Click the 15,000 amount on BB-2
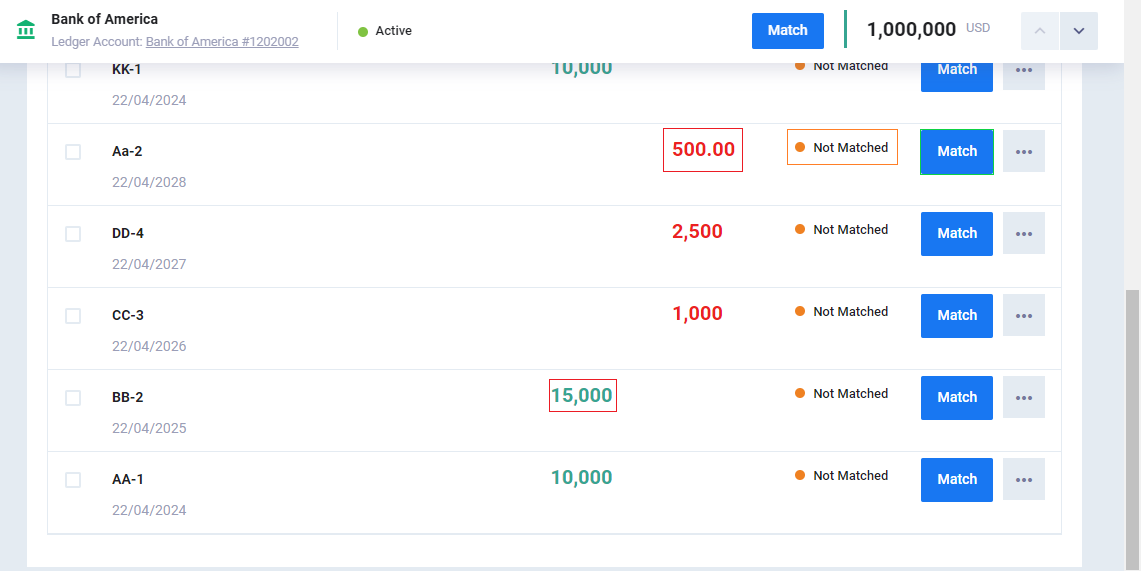 (582, 396)
